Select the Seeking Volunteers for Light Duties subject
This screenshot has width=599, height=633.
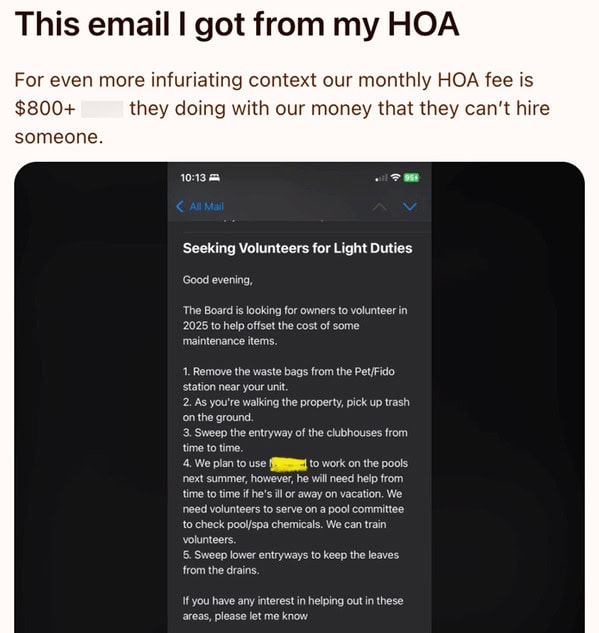[x=297, y=248]
